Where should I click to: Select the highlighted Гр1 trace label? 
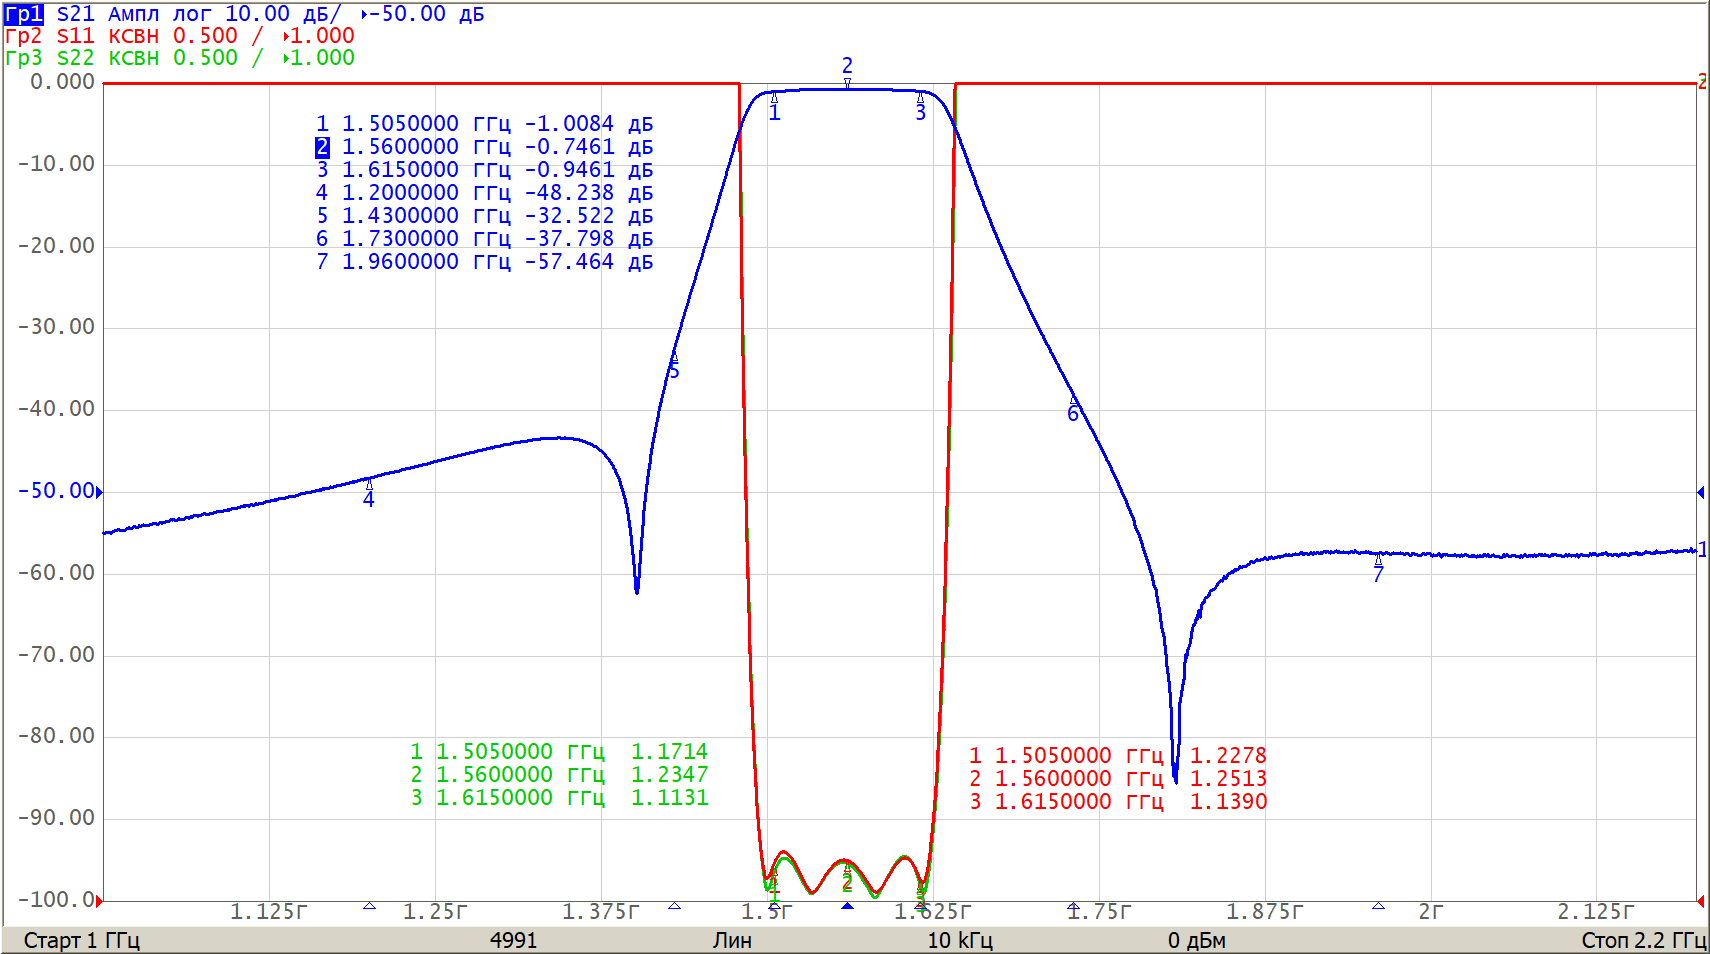pos(23,14)
